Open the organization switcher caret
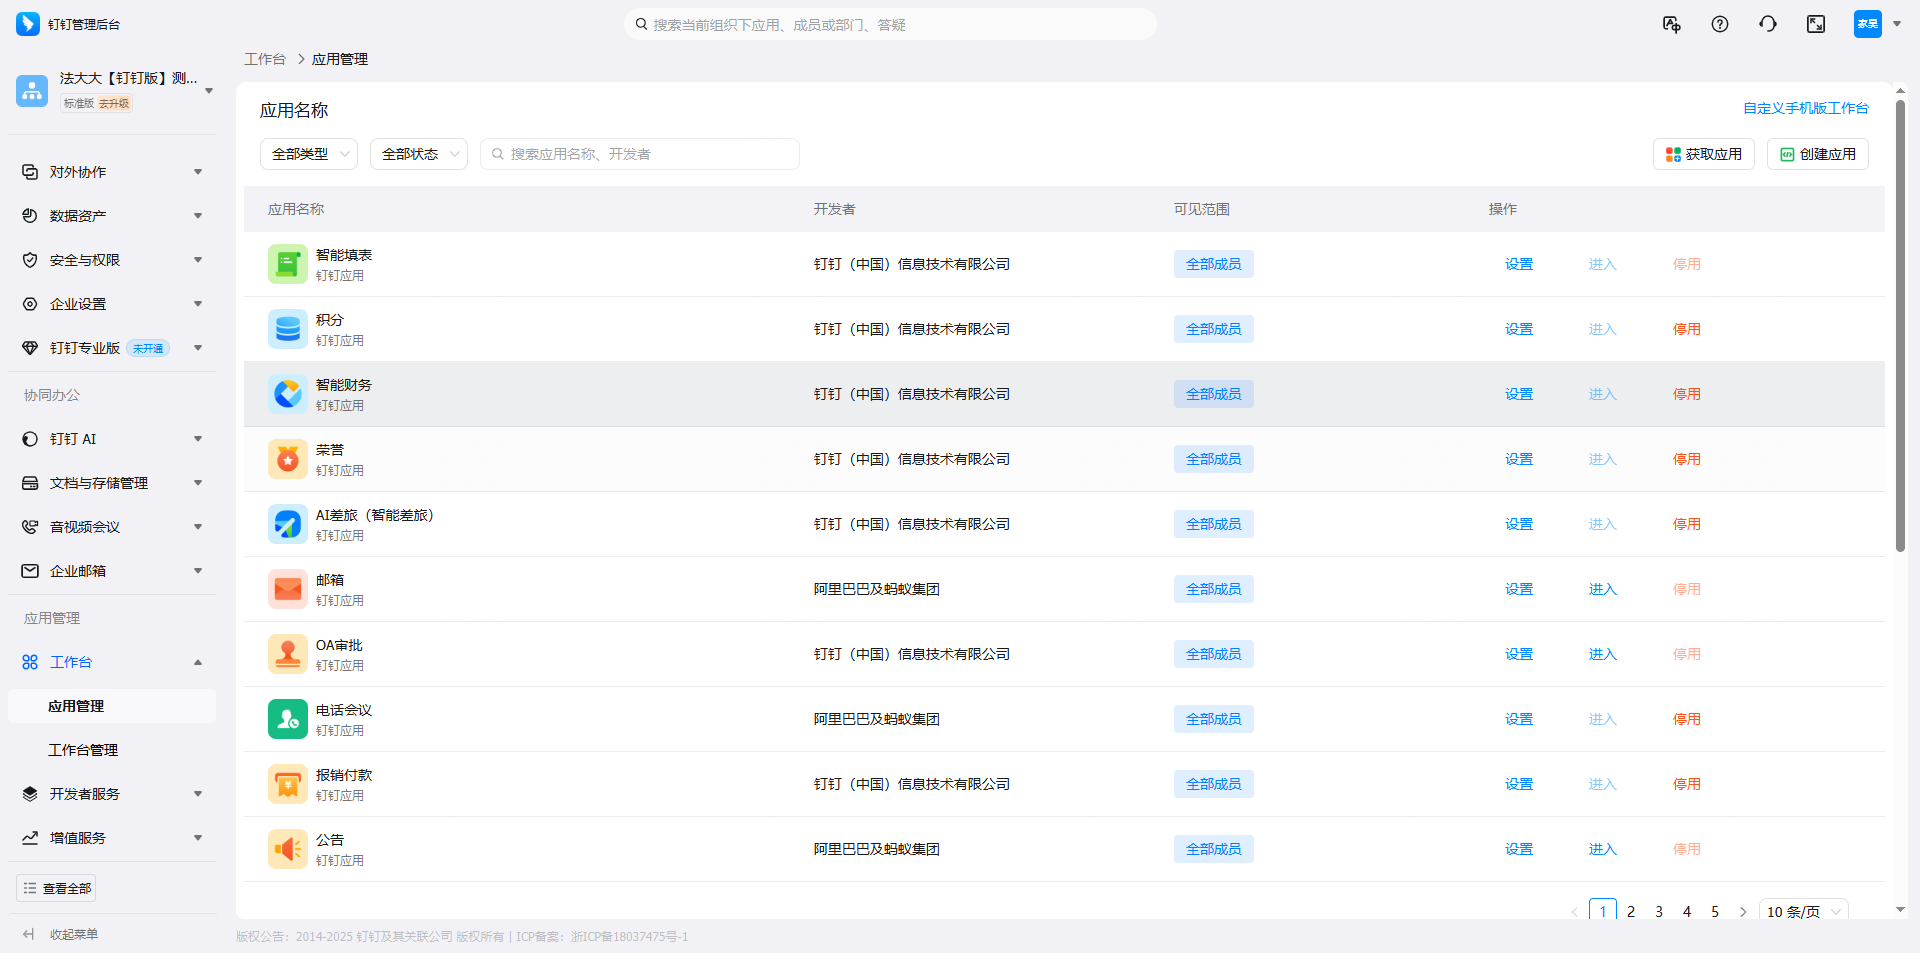 click(x=209, y=91)
